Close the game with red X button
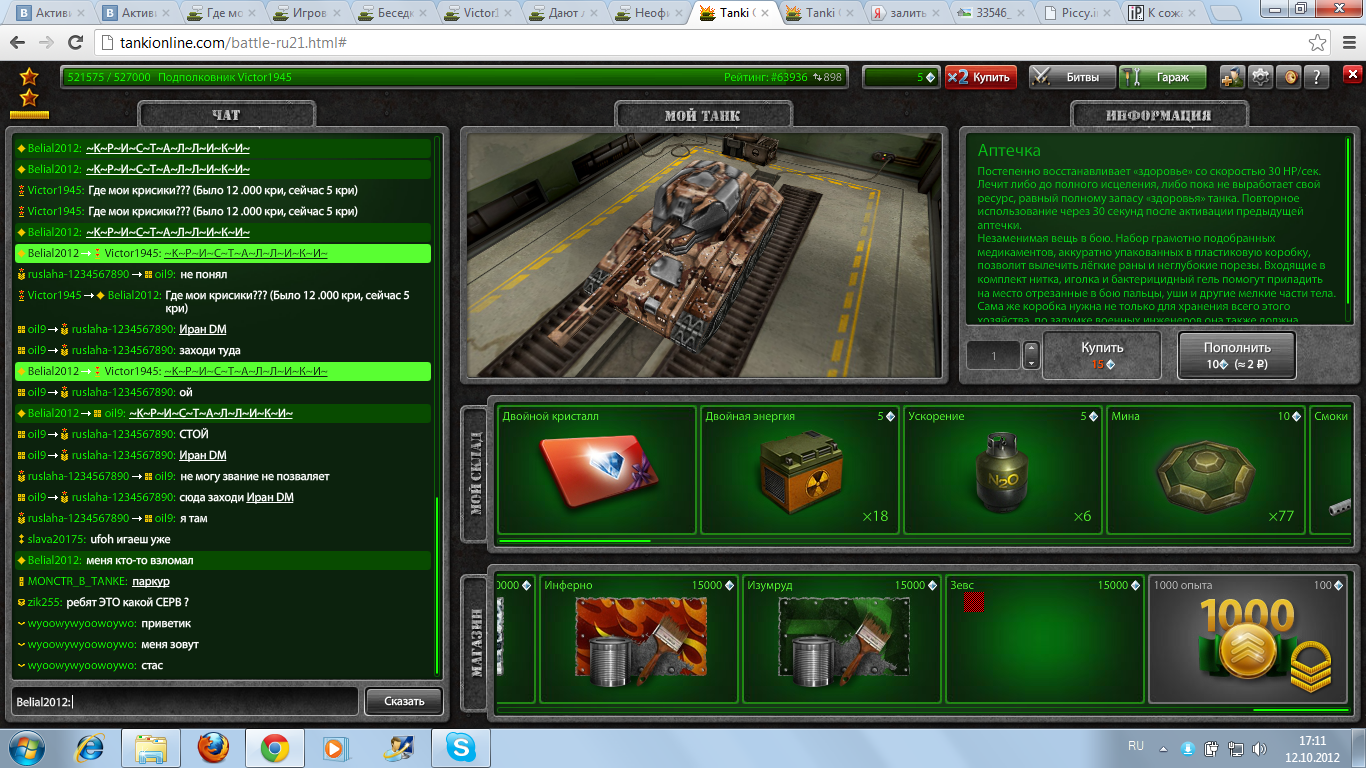The height and width of the screenshot is (768, 1366). pyautogui.click(x=1351, y=75)
